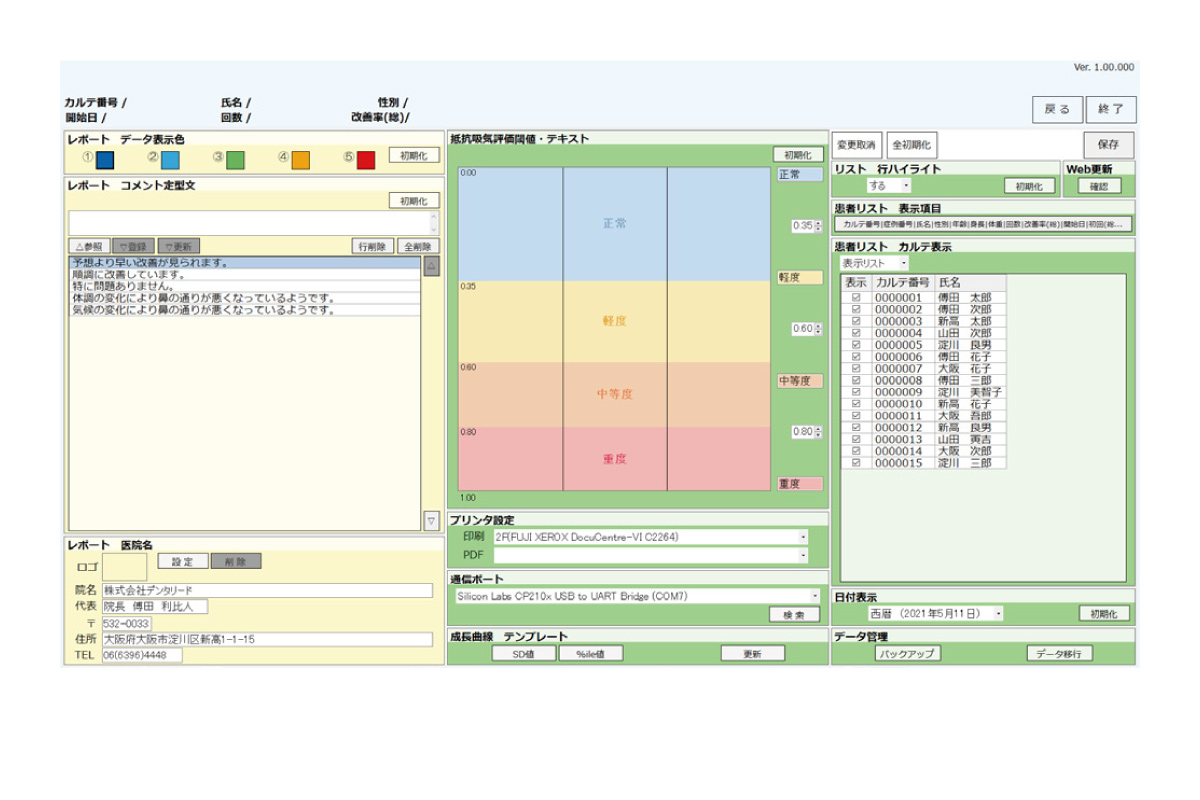1200x800 pixels.
Task: Click the red color swatch number 5
Action: (366, 159)
